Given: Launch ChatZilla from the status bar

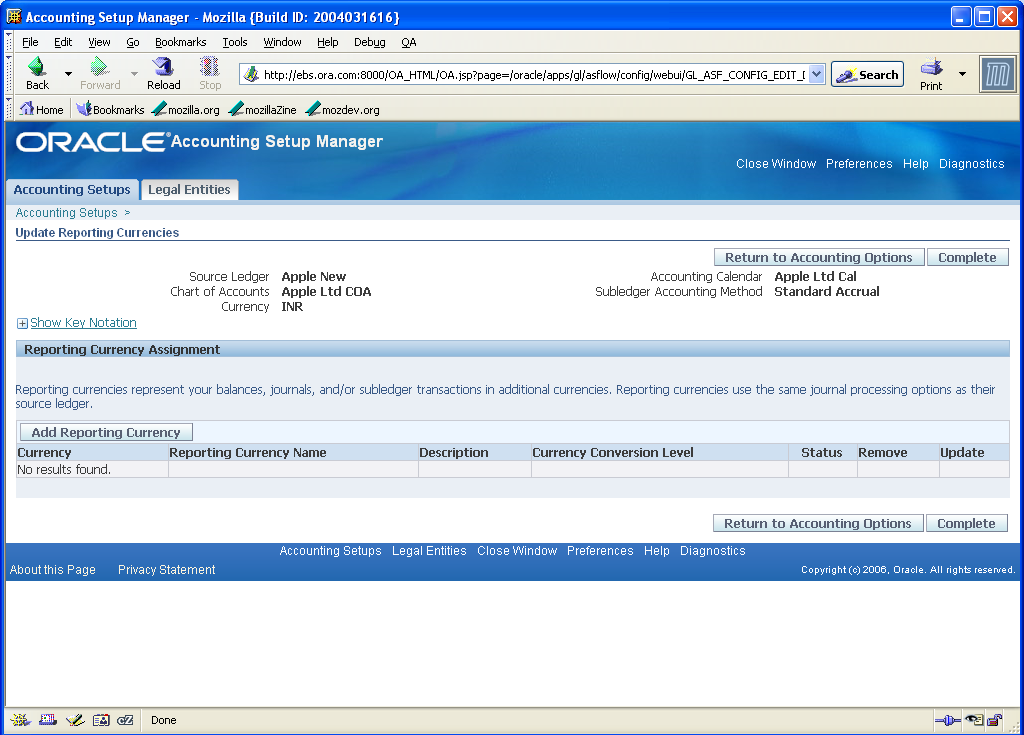Looking at the screenshot, I should point(127,720).
